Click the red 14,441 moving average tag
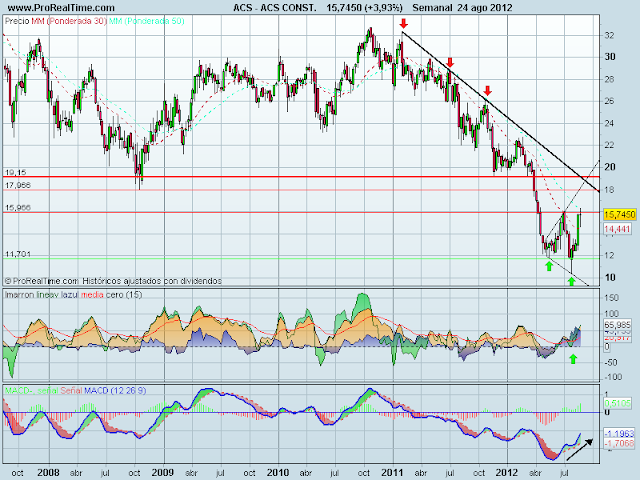This screenshot has height=480, width=640. 617,229
